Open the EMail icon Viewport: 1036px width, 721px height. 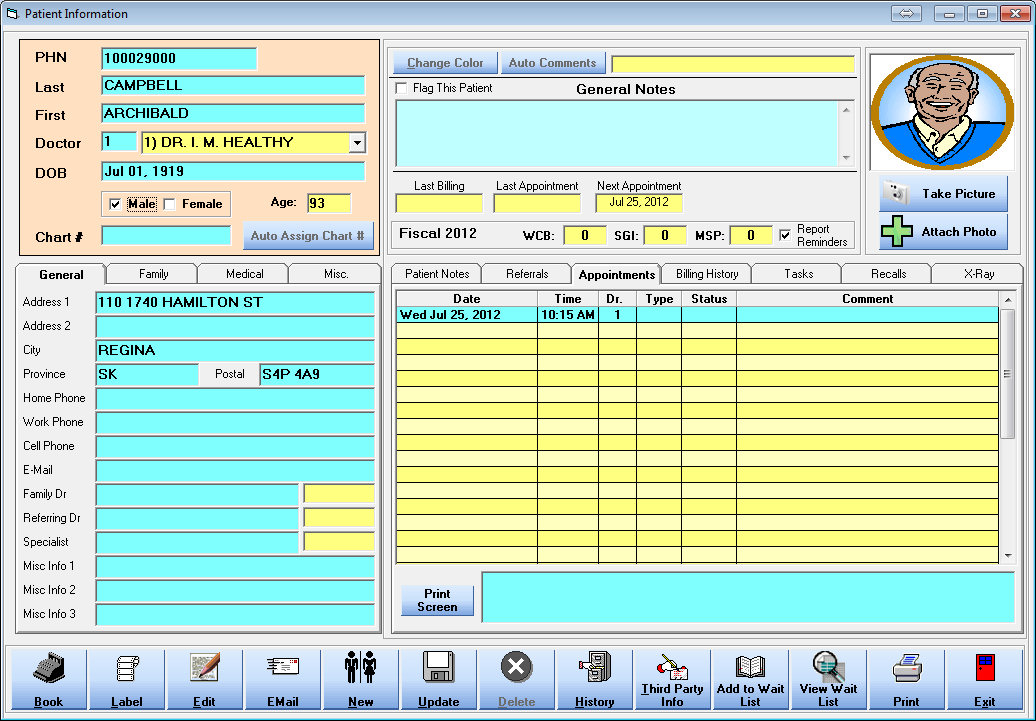pos(283,680)
